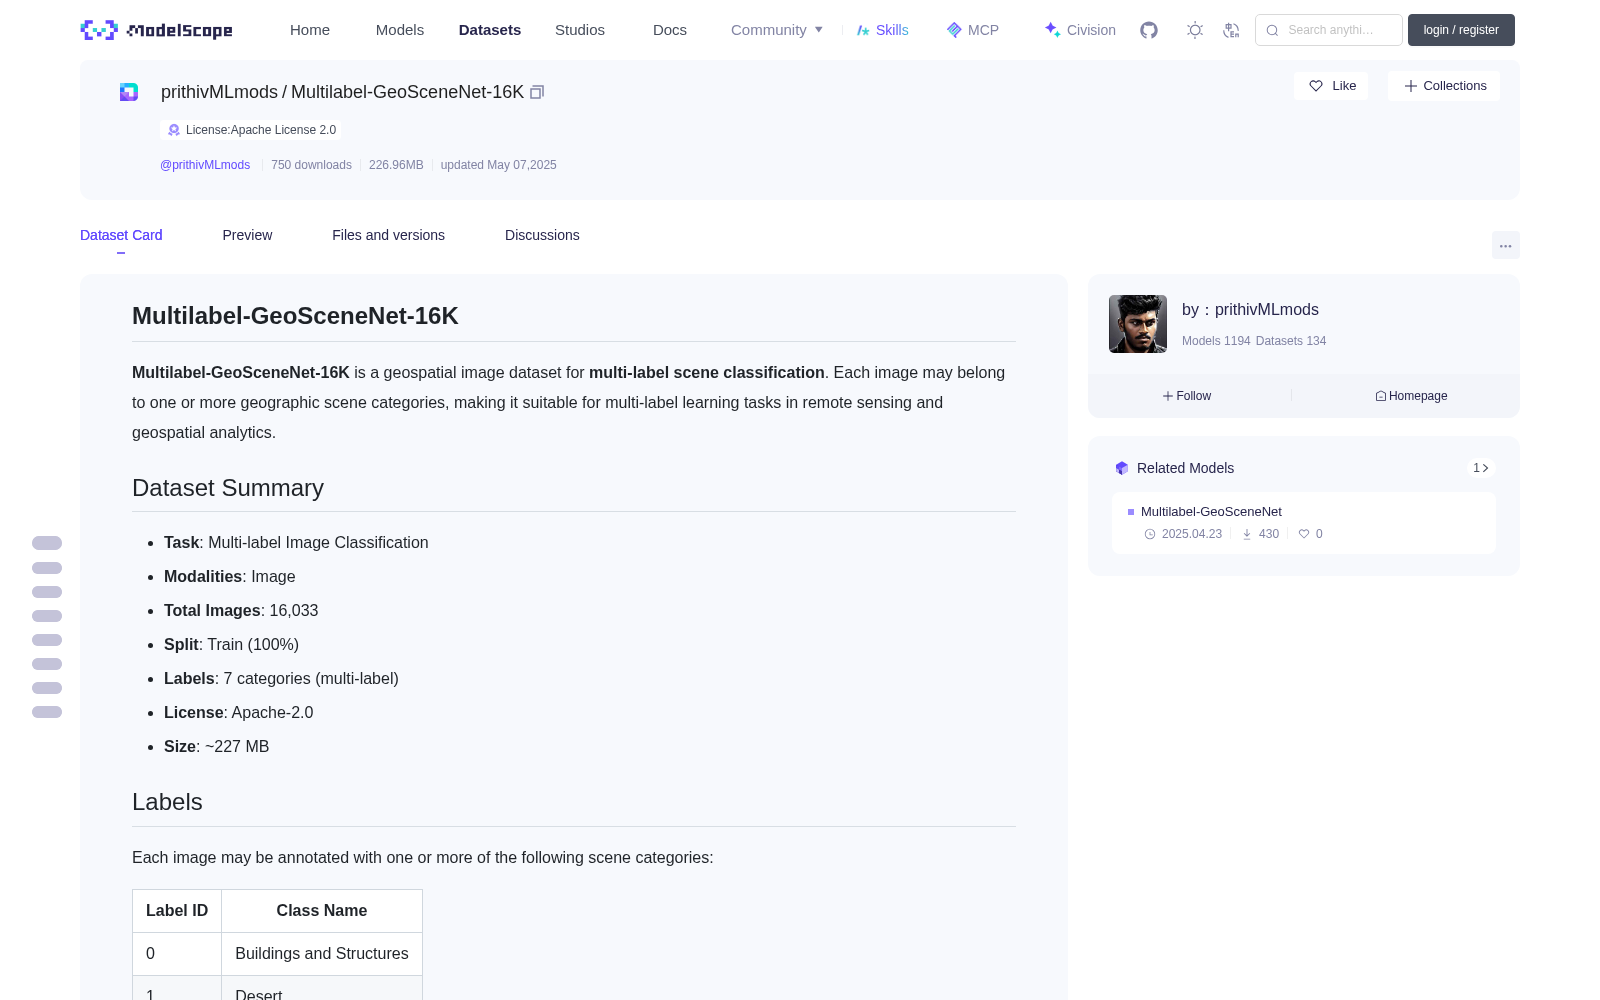Open the @prithivMLmods profile link
Screen dimensions: 1600x1000
tap(205, 165)
